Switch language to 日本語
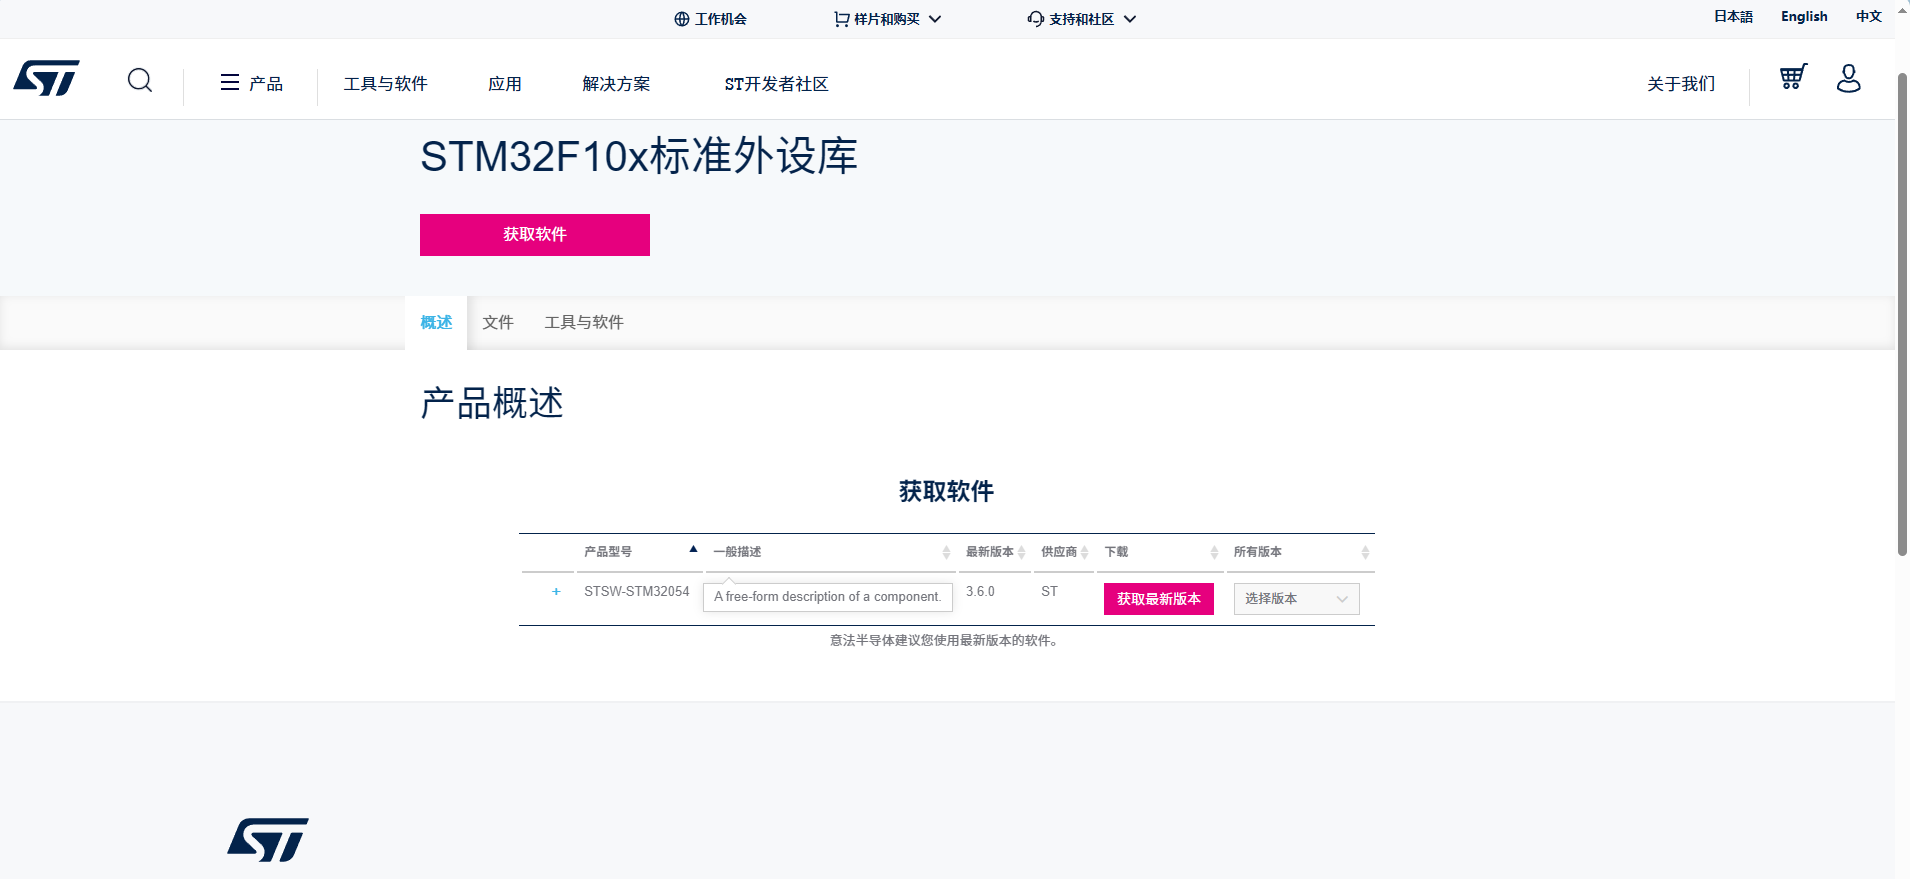This screenshot has height=879, width=1910. pyautogui.click(x=1733, y=16)
